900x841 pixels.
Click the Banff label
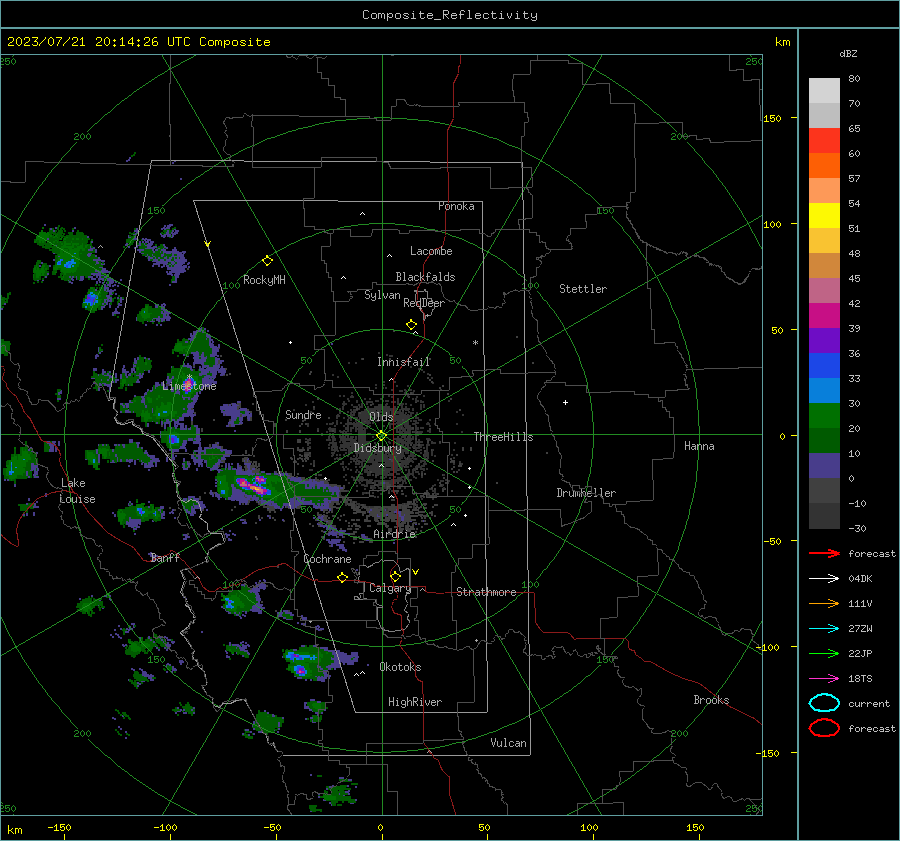tap(165, 557)
